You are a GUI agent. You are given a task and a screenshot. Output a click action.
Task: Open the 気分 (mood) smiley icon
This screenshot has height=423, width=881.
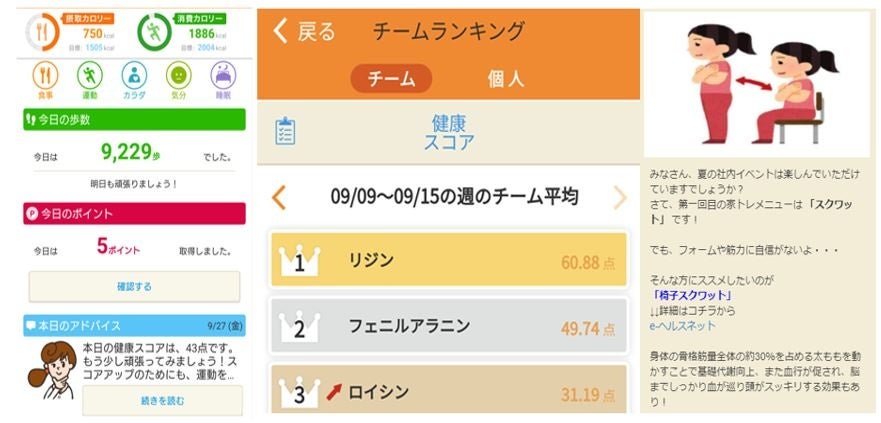[179, 76]
